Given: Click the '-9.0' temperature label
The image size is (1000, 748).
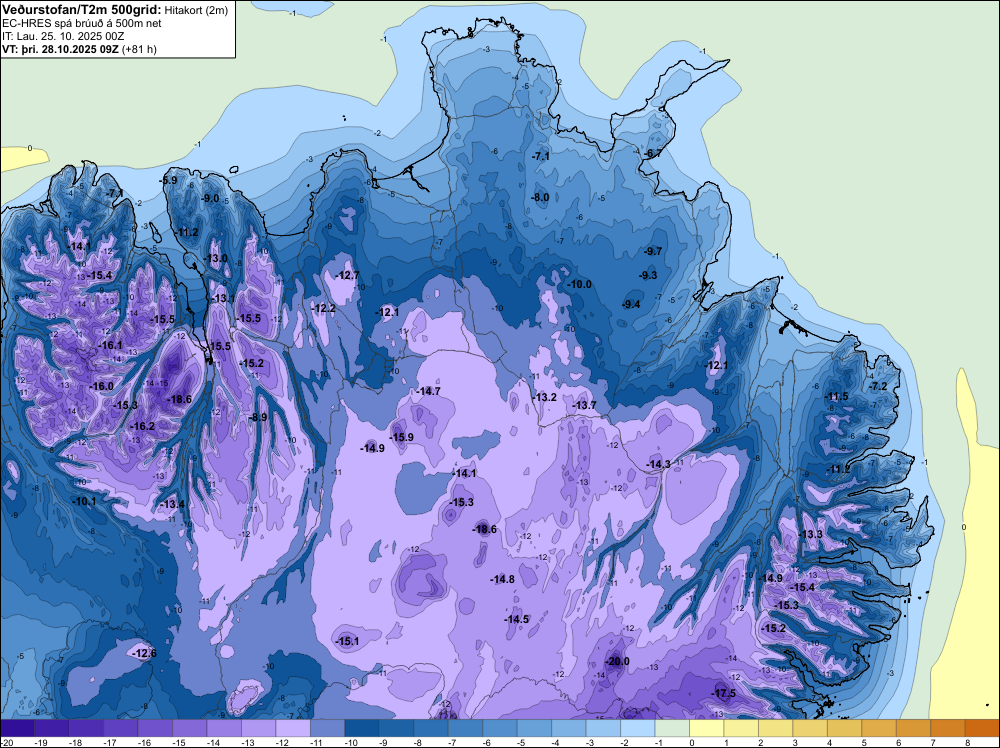Looking at the screenshot, I should (x=210, y=198).
